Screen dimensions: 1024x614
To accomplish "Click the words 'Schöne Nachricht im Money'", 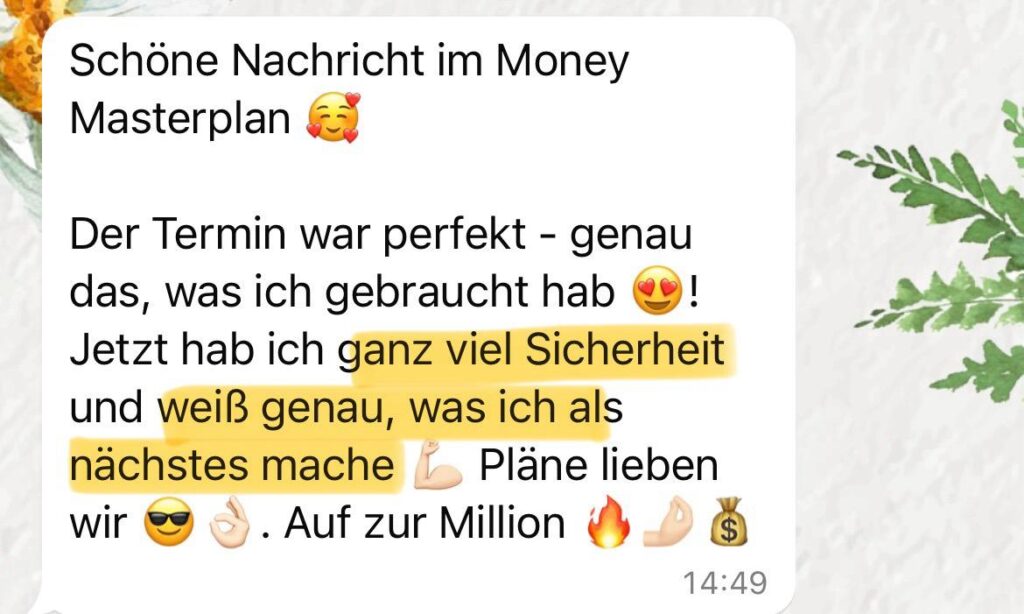I will tap(349, 61).
